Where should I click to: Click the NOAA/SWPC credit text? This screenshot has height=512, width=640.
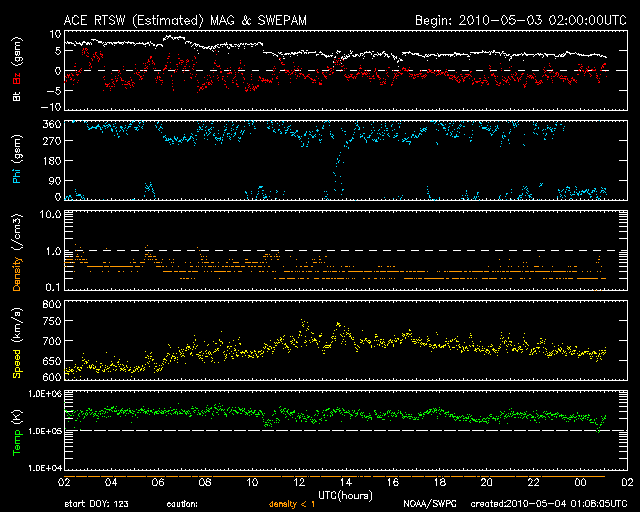pos(428,503)
